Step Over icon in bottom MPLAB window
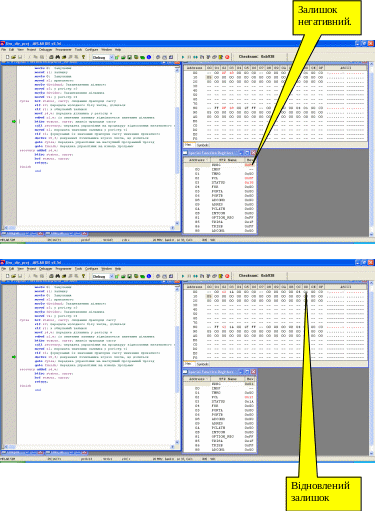 tap(208, 276)
